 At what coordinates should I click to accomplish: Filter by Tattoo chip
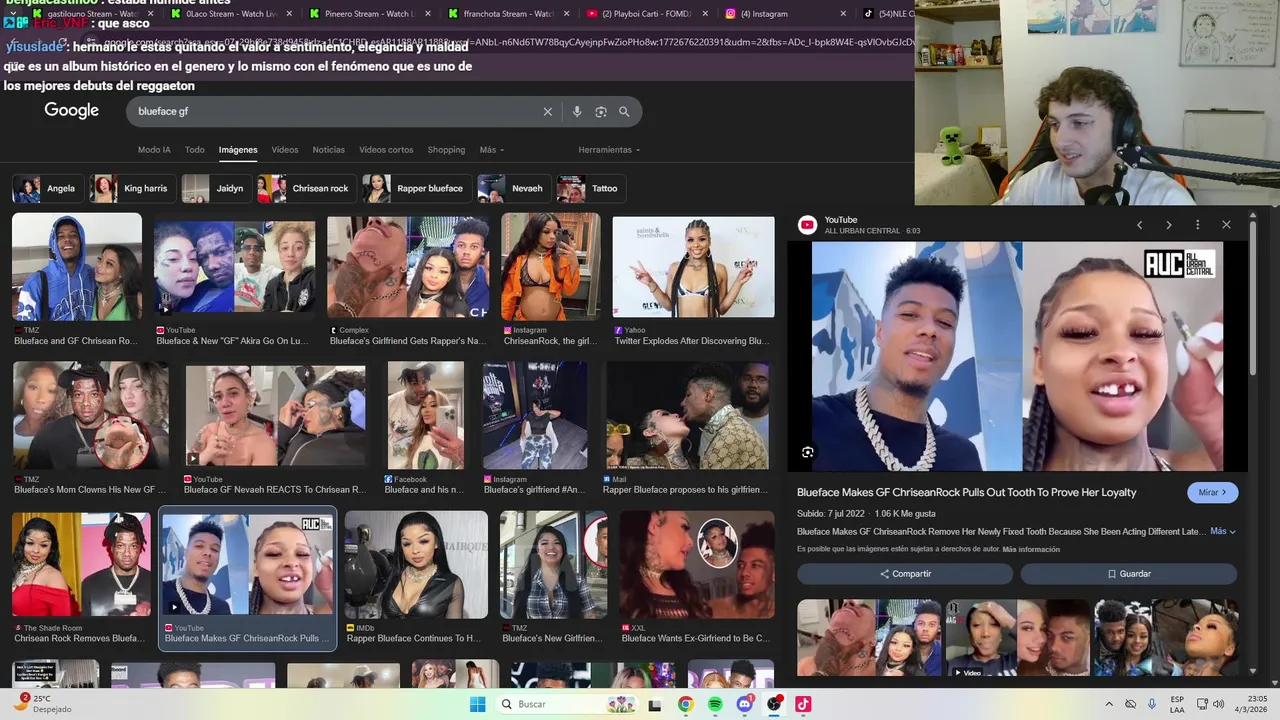click(x=590, y=188)
